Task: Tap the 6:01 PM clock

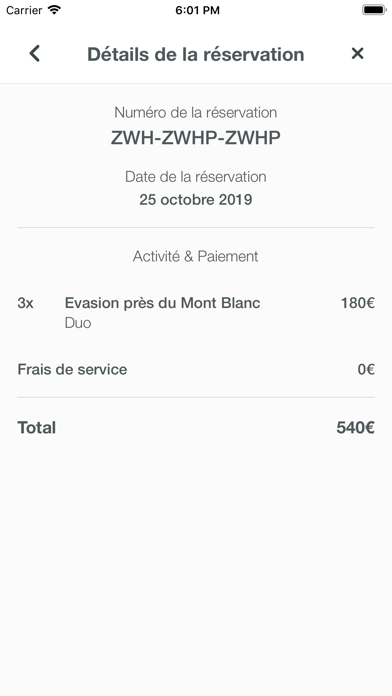Action: pos(197,10)
